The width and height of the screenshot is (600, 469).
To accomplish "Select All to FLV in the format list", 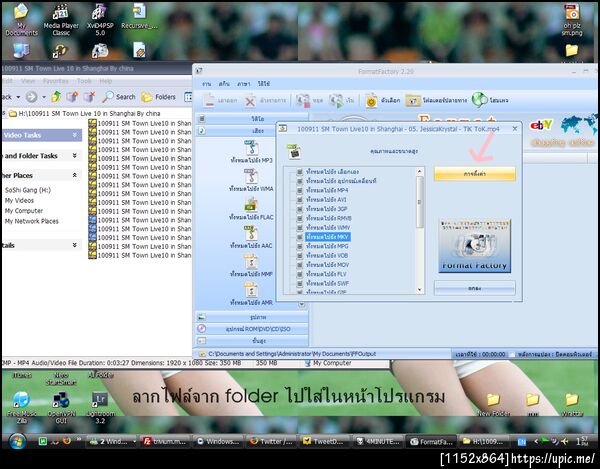I will click(326, 274).
